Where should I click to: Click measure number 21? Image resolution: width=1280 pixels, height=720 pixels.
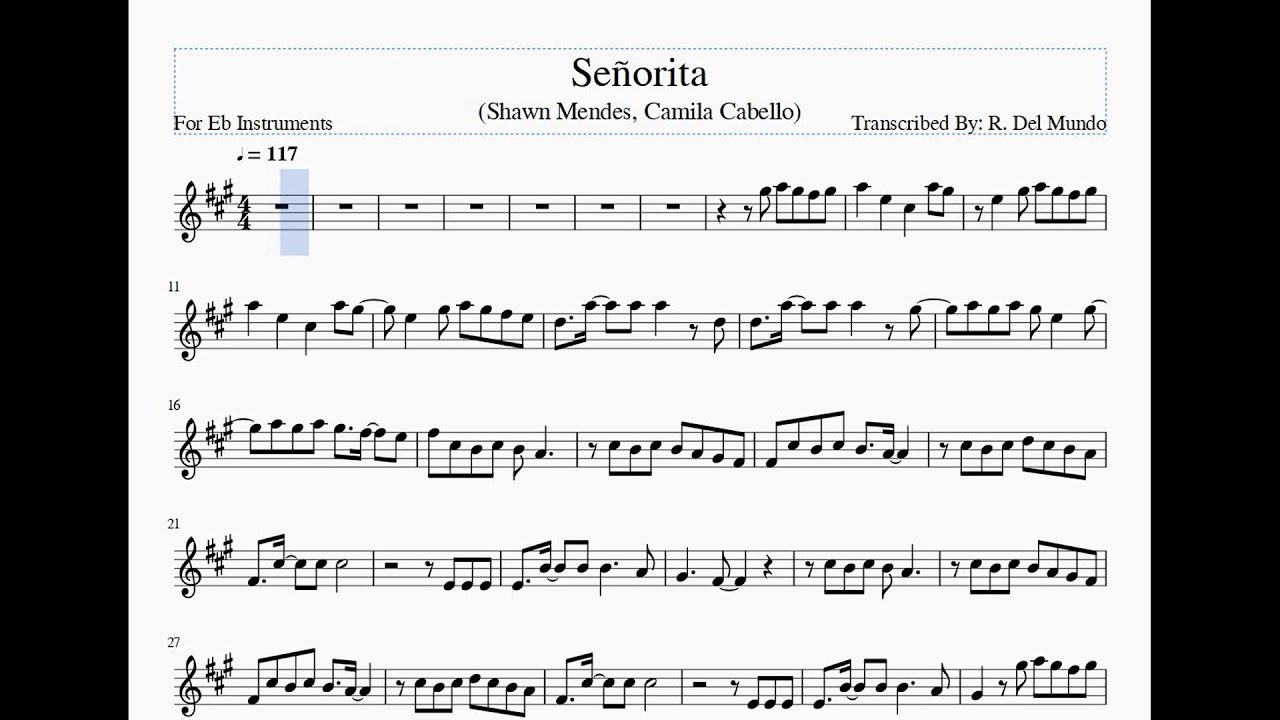pyautogui.click(x=174, y=524)
